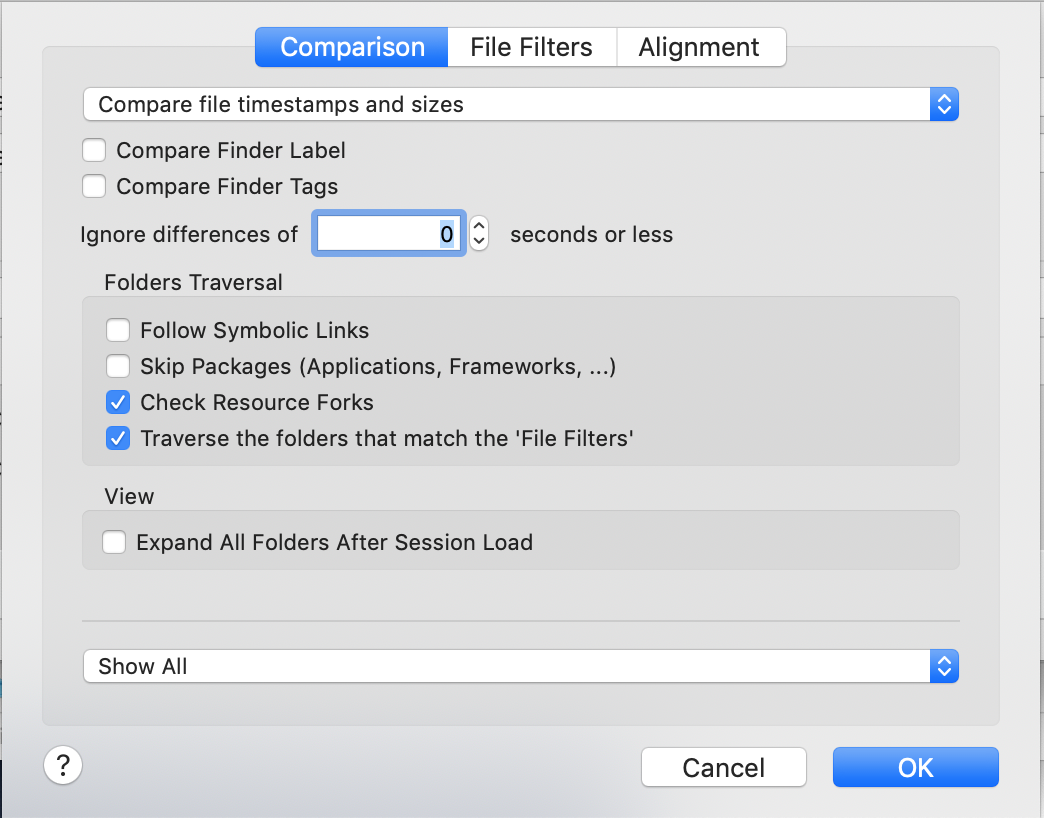Image resolution: width=1044 pixels, height=818 pixels.
Task: Uncheck Check Resource Forks option
Action: click(x=118, y=403)
